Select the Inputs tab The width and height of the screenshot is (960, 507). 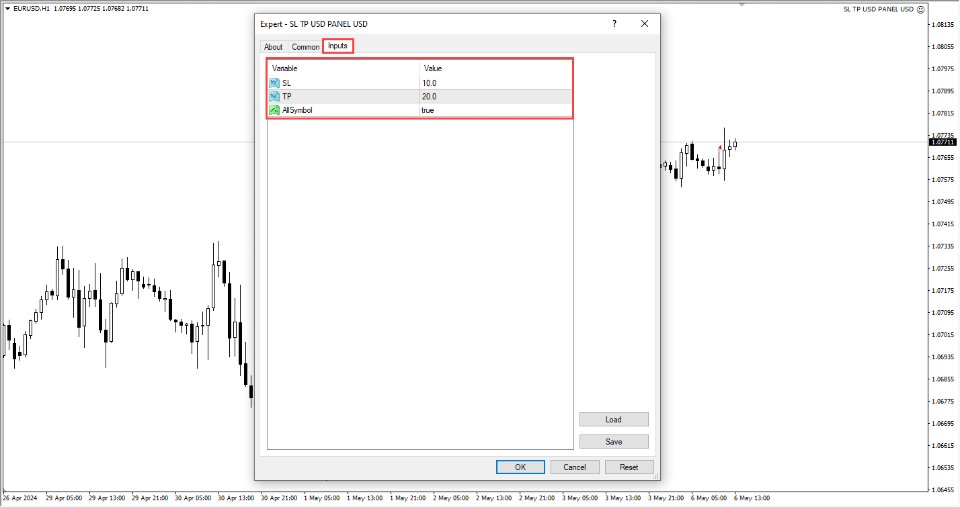[338, 46]
